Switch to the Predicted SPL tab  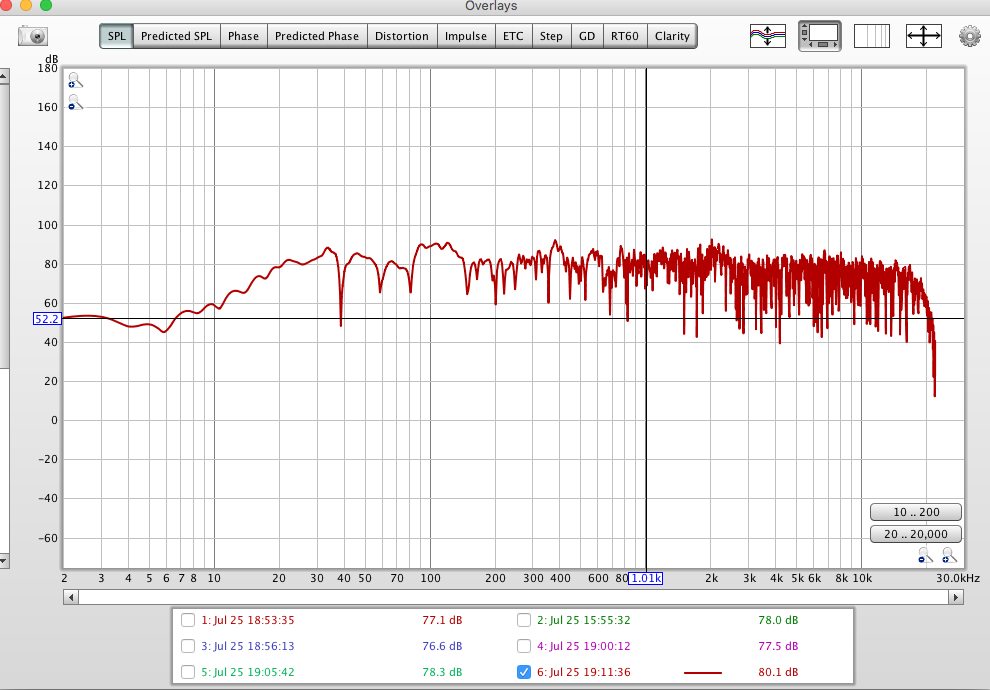176,36
